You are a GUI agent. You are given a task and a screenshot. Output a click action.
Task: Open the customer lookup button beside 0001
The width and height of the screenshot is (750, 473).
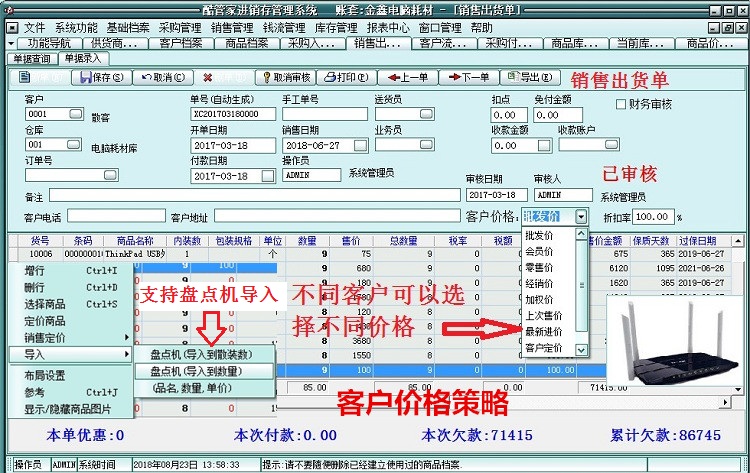[76, 114]
